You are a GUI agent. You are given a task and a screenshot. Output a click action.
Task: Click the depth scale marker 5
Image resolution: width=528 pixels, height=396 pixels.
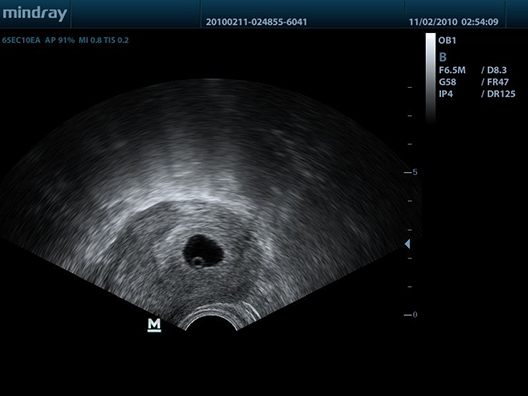click(415, 172)
